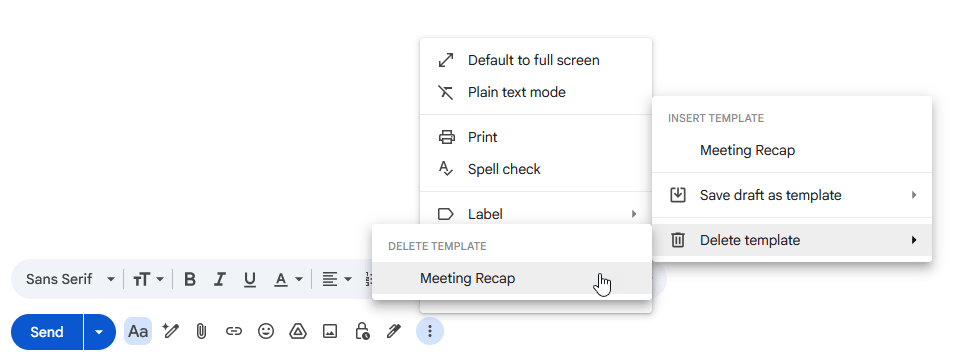Click the full screen arrows icon
The image size is (966, 360).
[445, 60]
